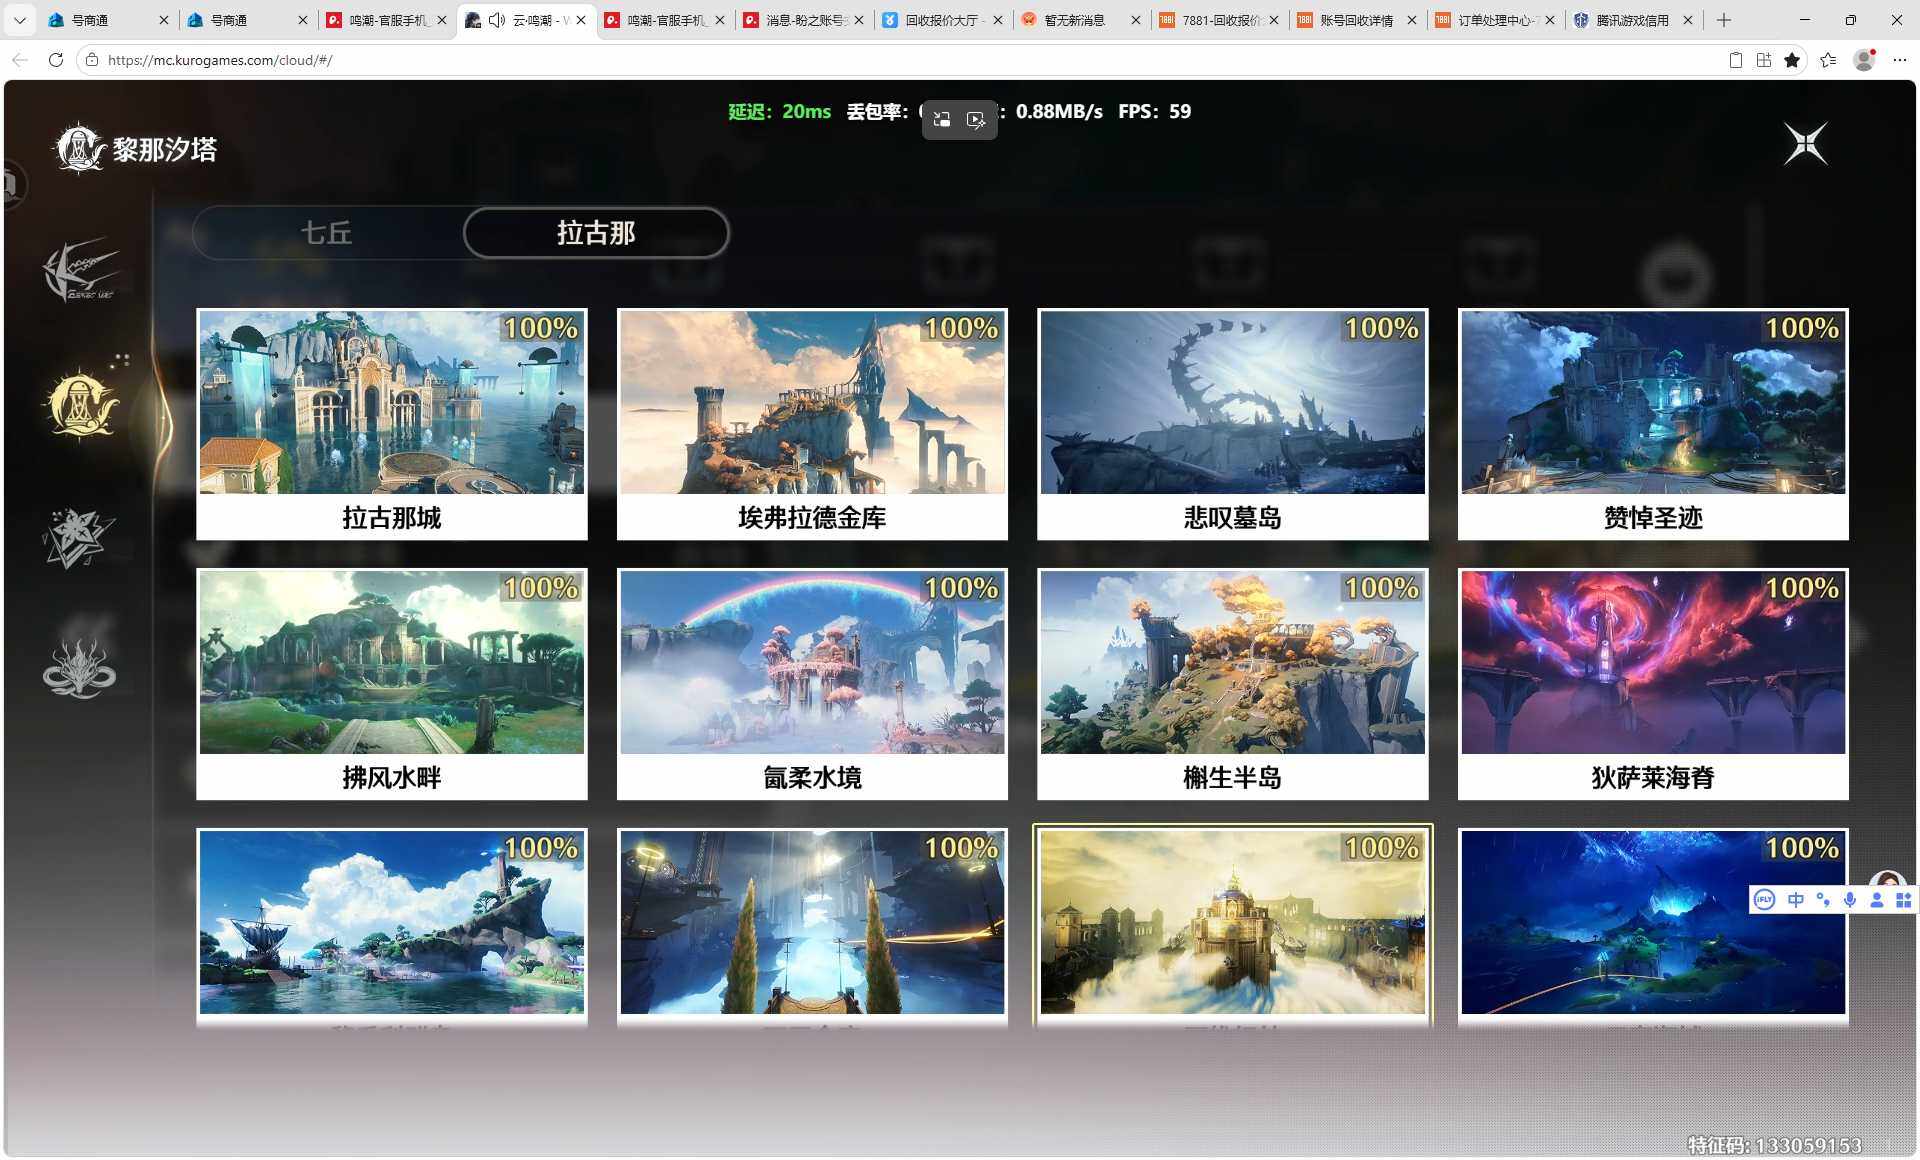Open the 氤柔水境 area card

[812, 684]
